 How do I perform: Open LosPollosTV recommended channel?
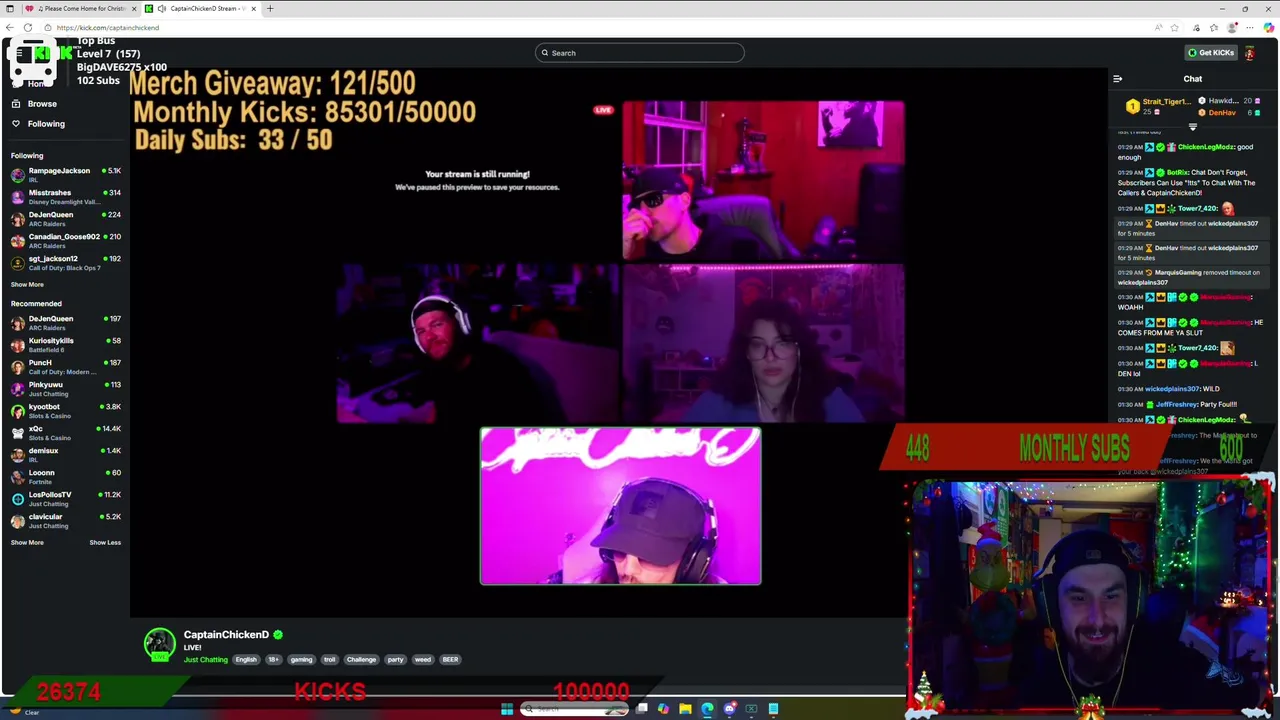pos(65,498)
